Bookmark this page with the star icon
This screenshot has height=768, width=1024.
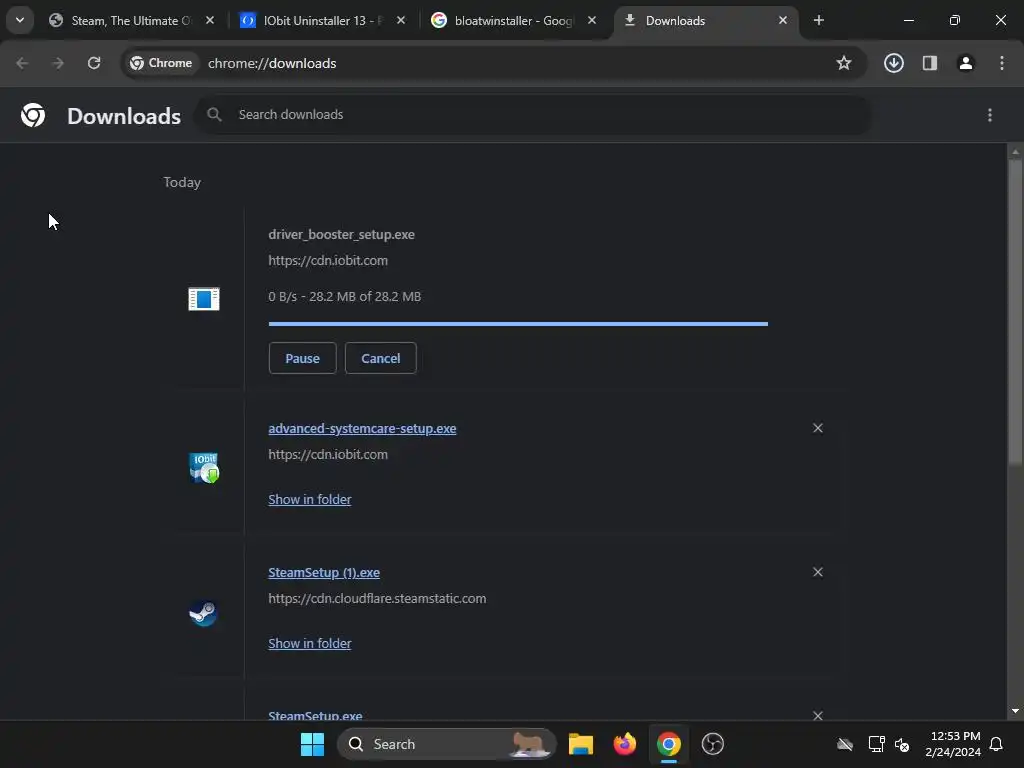[x=844, y=63]
